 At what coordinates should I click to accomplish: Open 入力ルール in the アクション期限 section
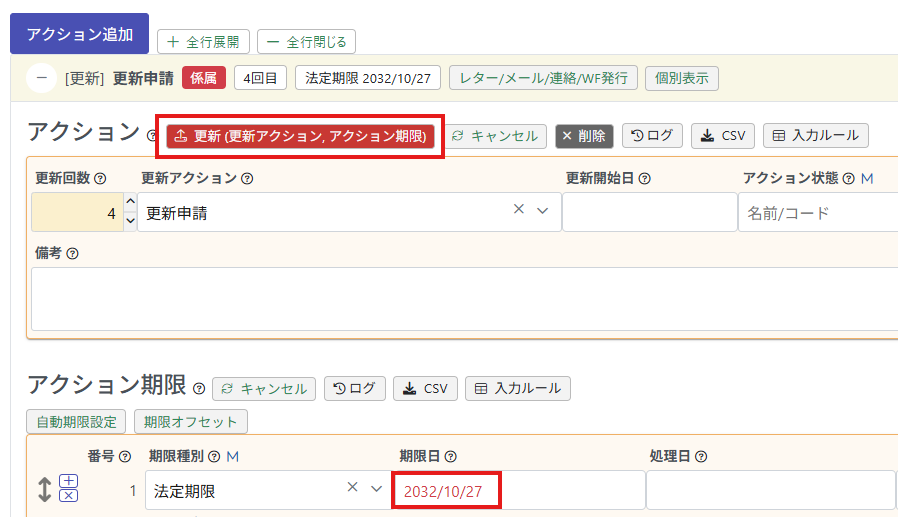click(x=518, y=388)
